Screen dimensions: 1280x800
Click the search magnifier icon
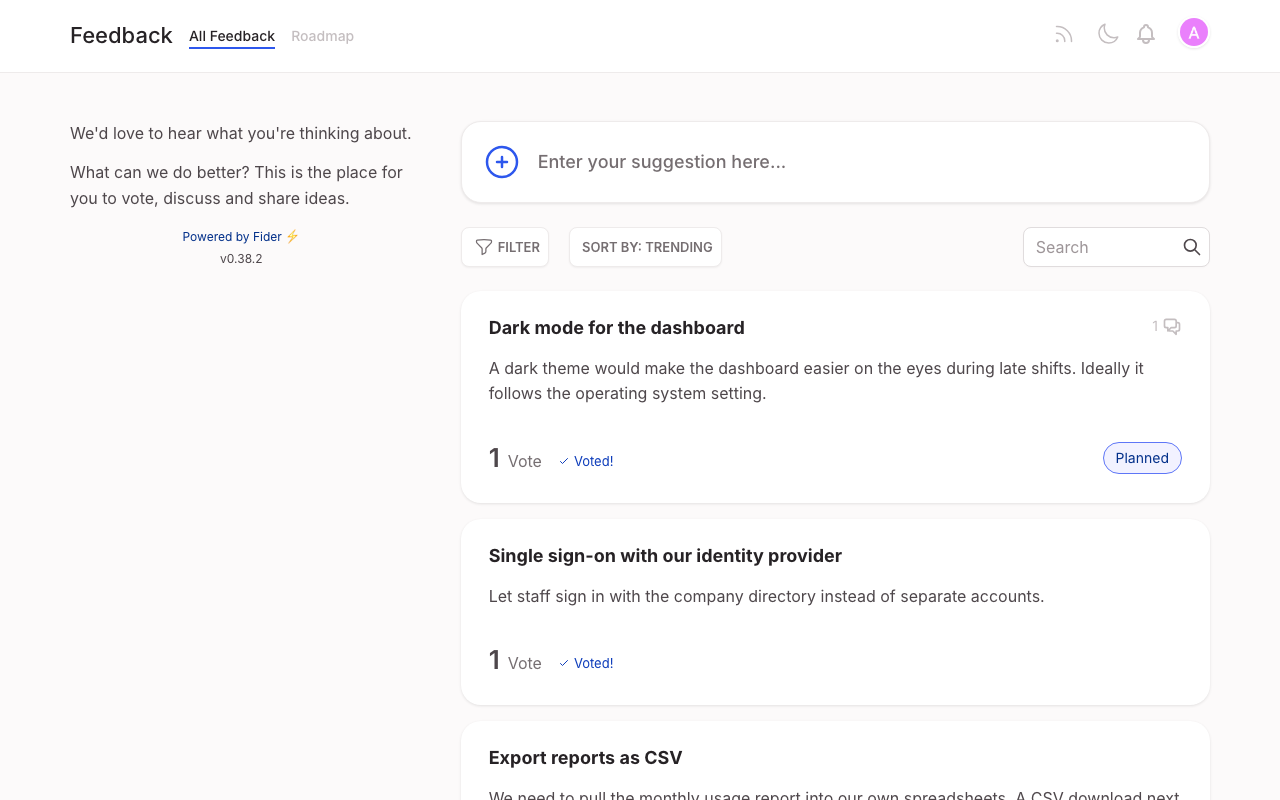(1191, 247)
